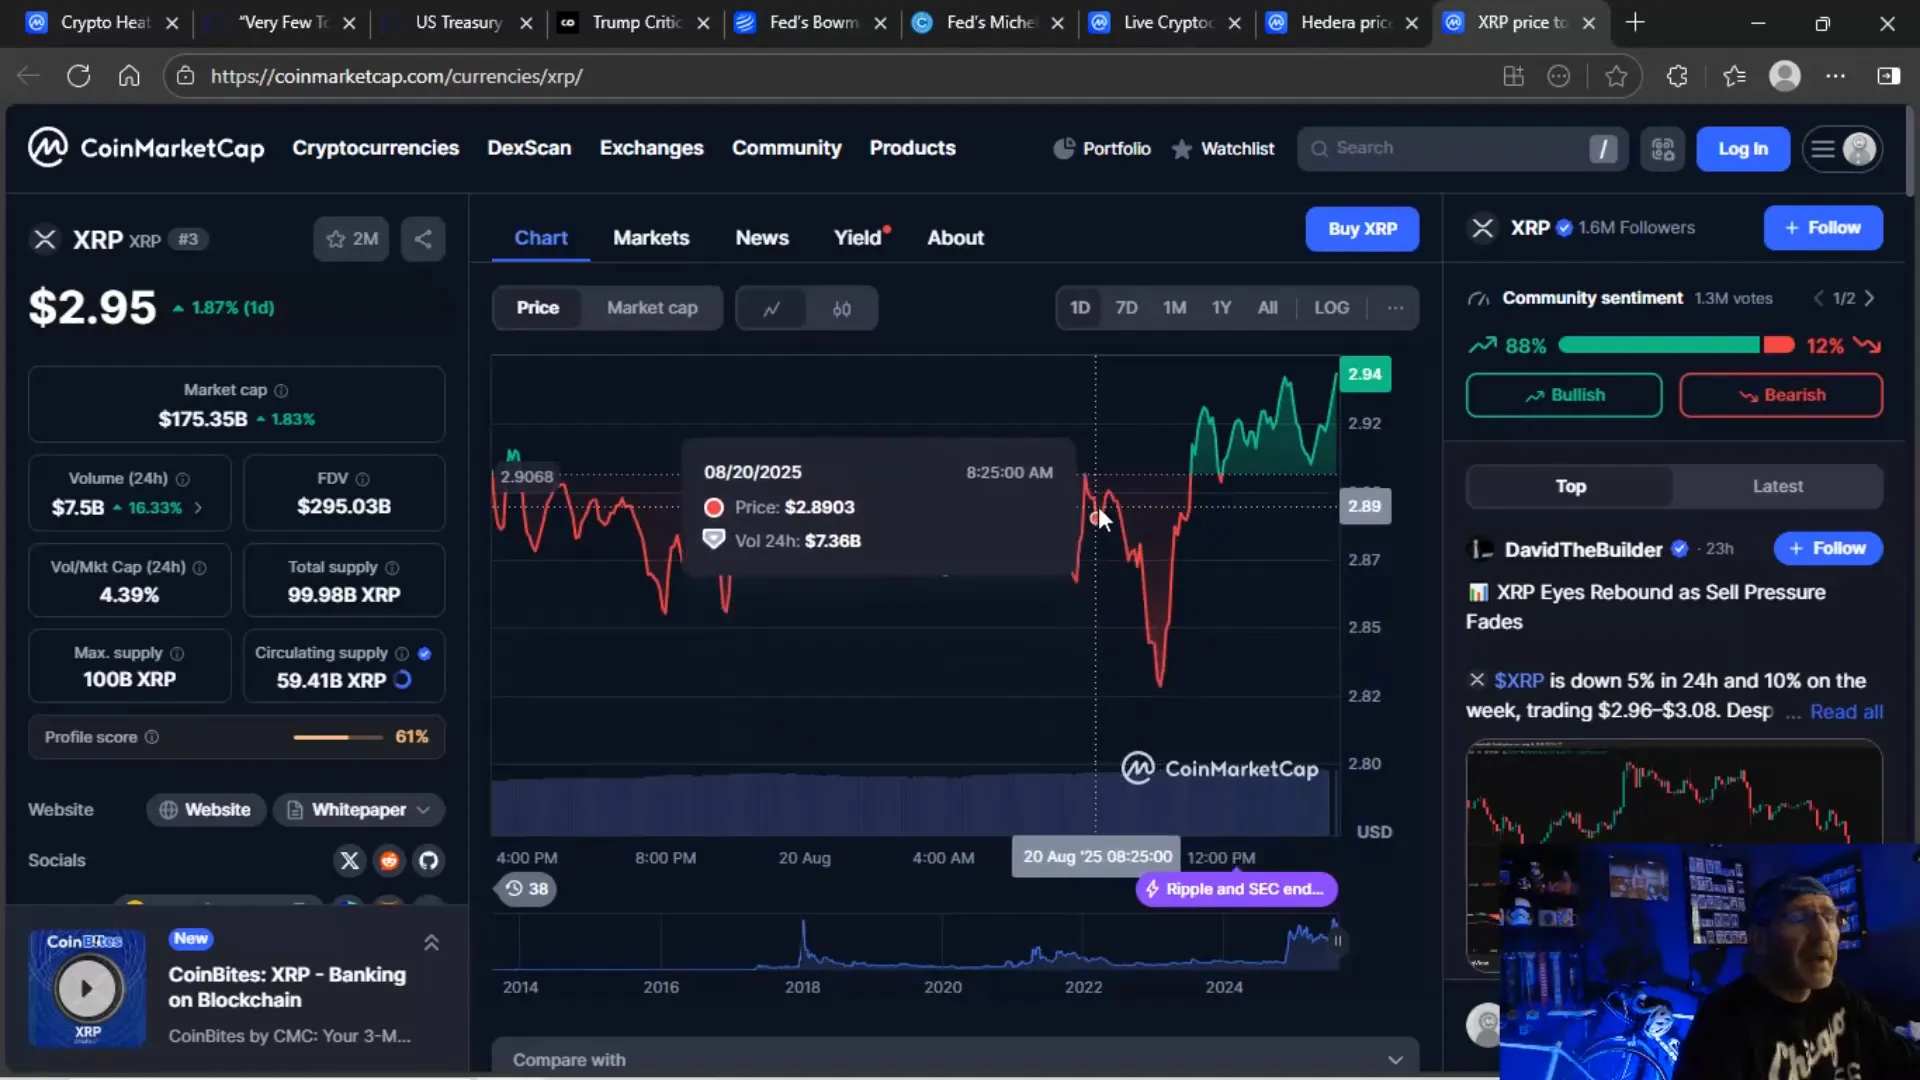
Task: Open a new browser tab
Action: (x=1635, y=22)
